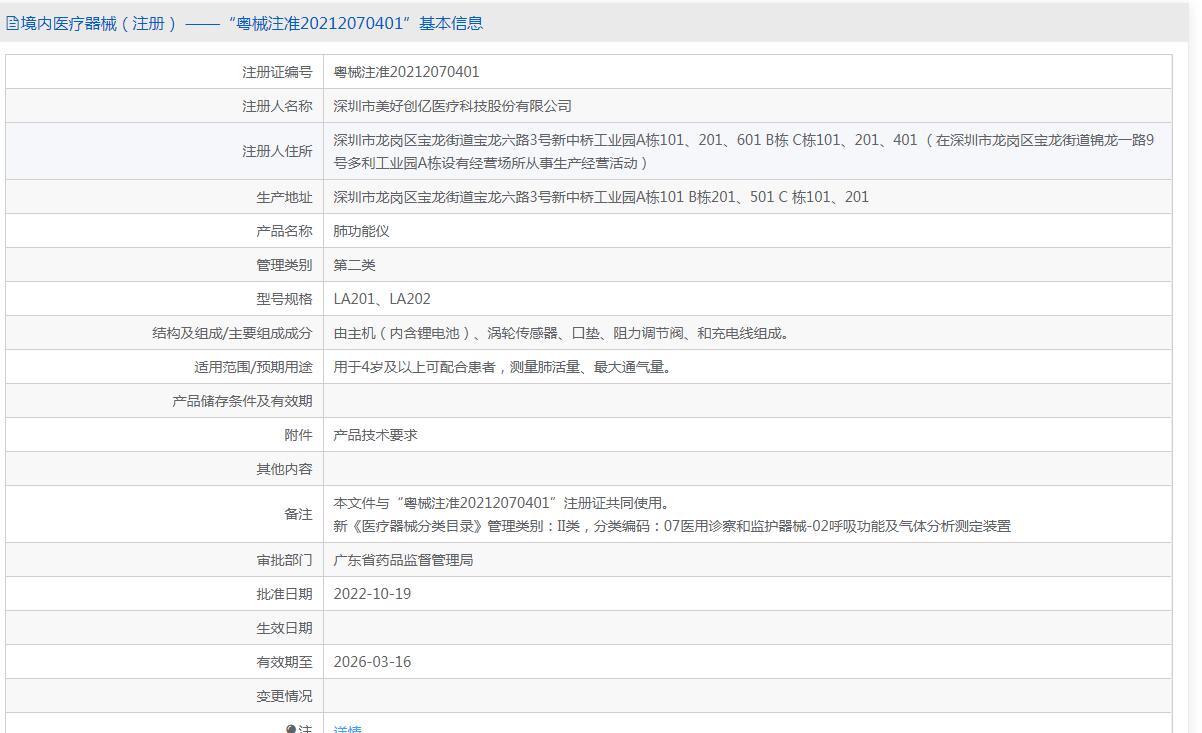Click the 生产地址 production address value

click(600, 197)
